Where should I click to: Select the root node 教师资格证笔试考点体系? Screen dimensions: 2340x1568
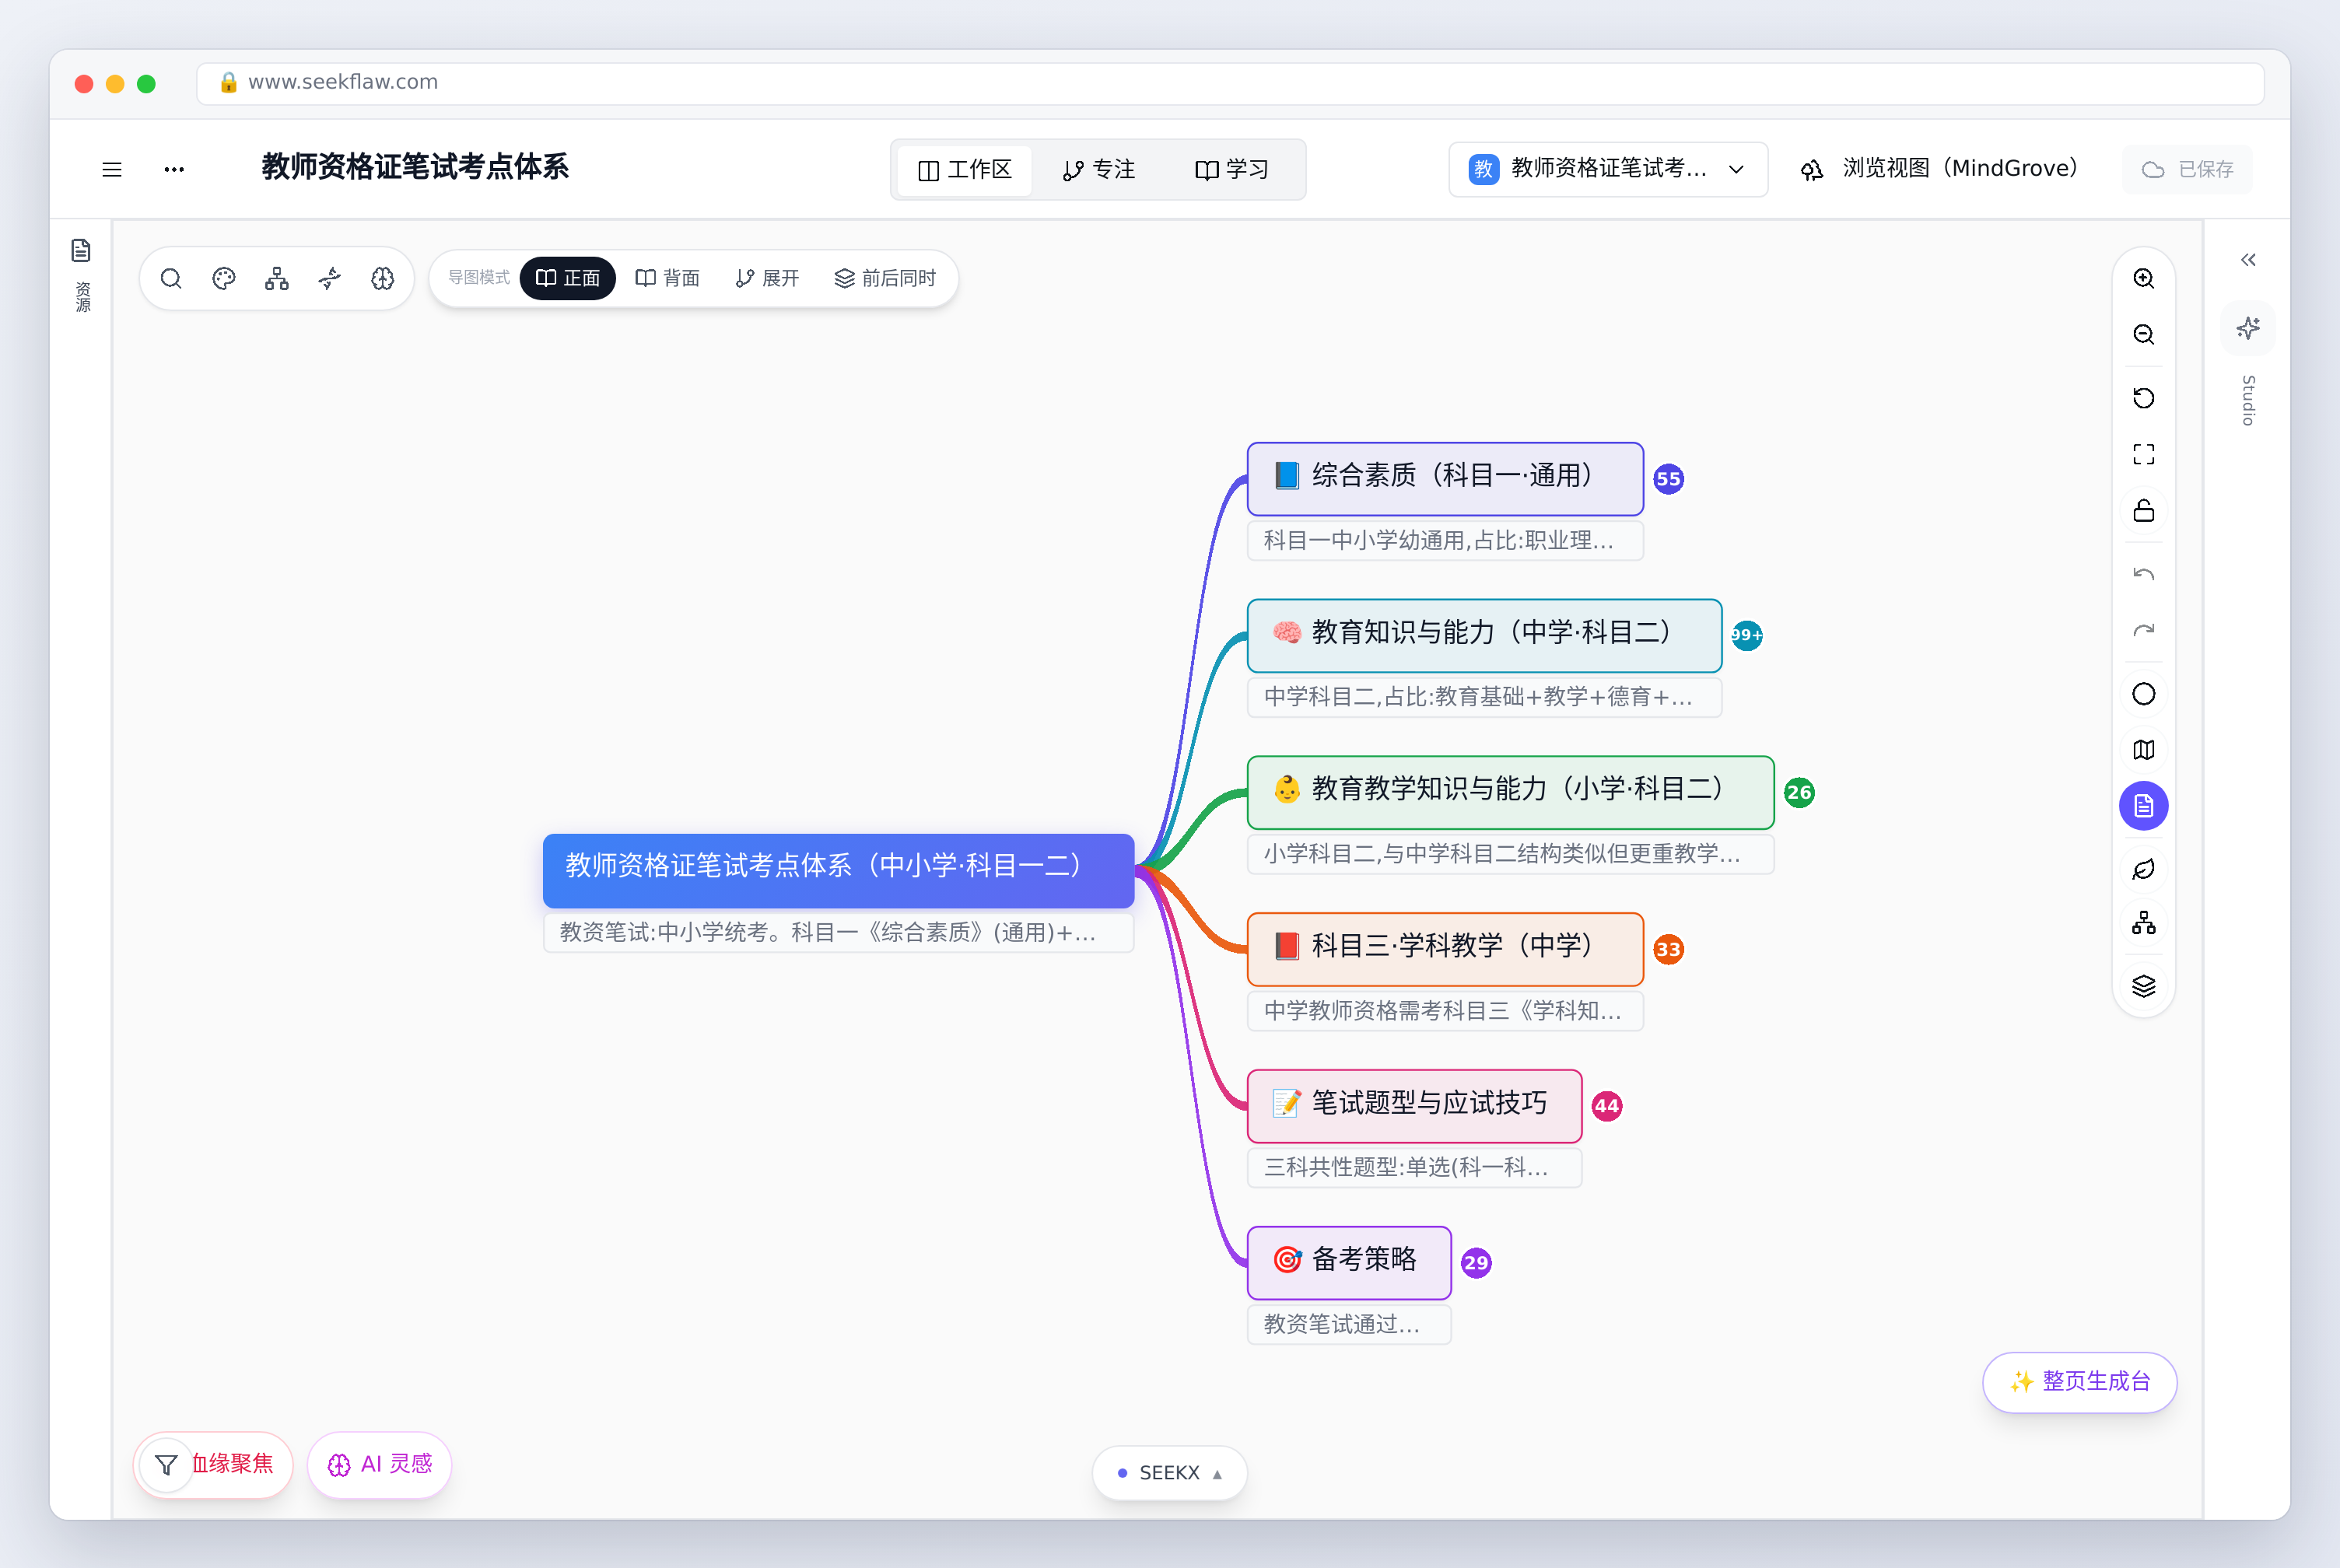[x=838, y=870]
